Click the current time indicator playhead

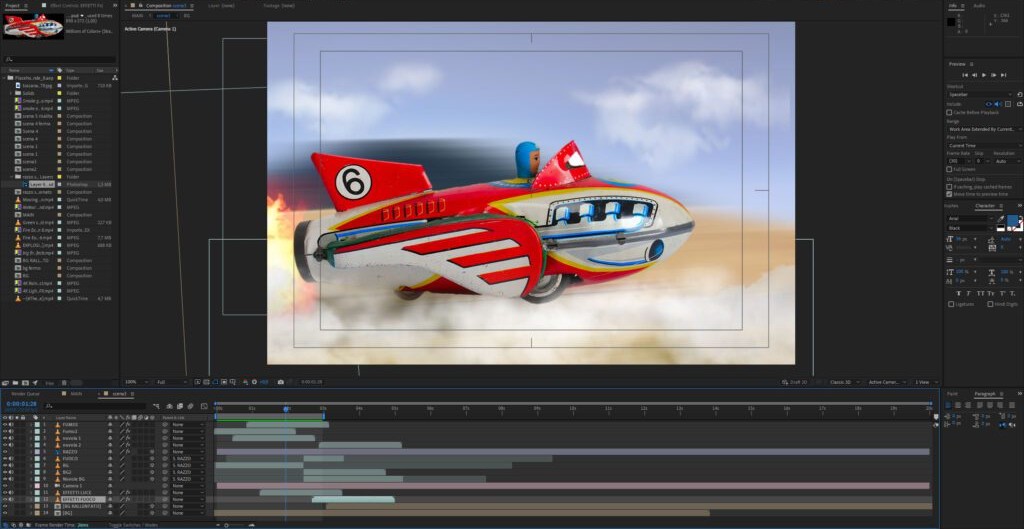coord(285,409)
